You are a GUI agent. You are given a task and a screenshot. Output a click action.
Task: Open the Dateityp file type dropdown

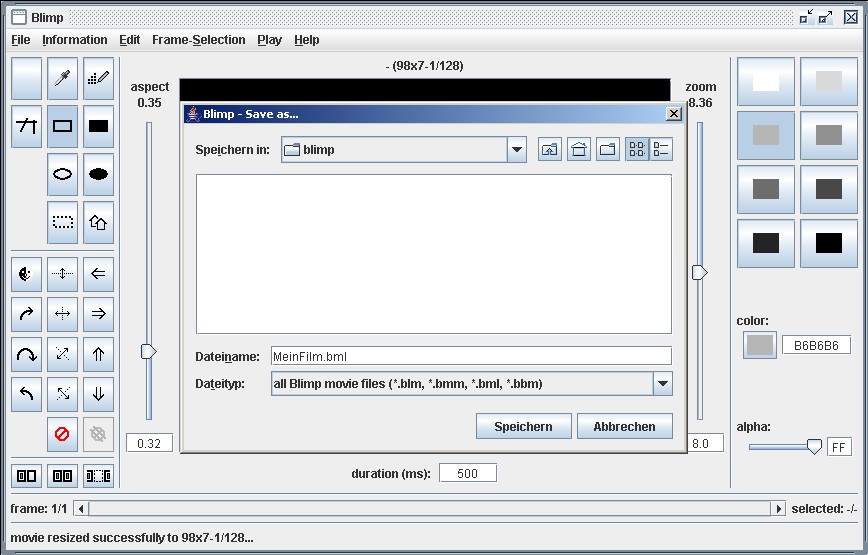(x=663, y=383)
